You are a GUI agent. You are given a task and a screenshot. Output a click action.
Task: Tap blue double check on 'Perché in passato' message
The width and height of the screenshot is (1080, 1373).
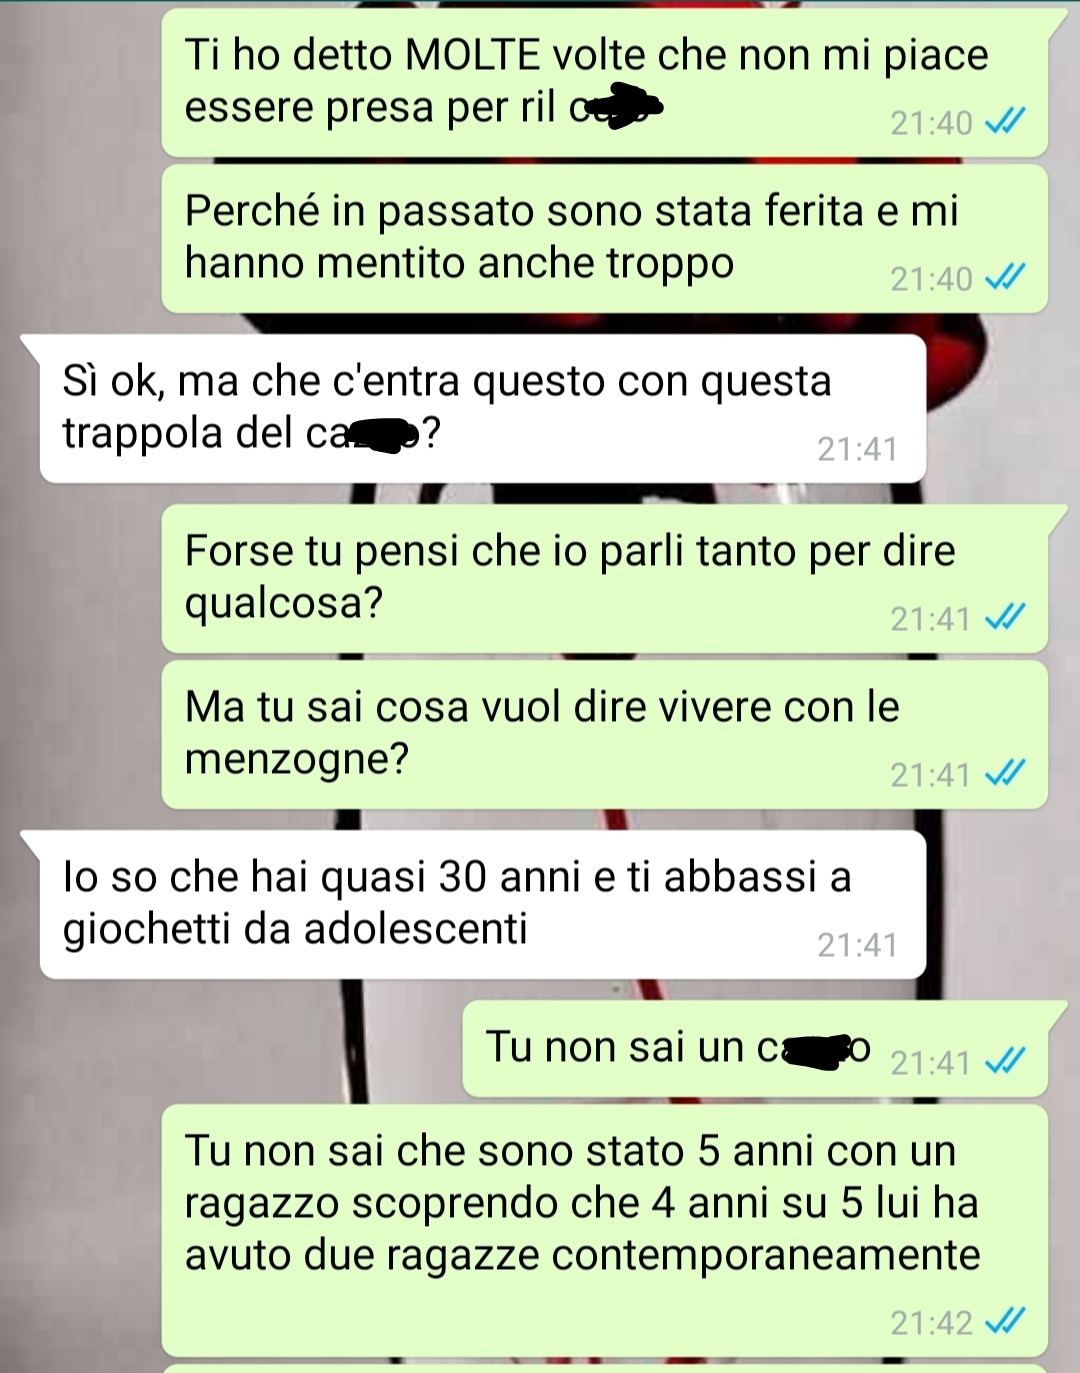click(1005, 278)
